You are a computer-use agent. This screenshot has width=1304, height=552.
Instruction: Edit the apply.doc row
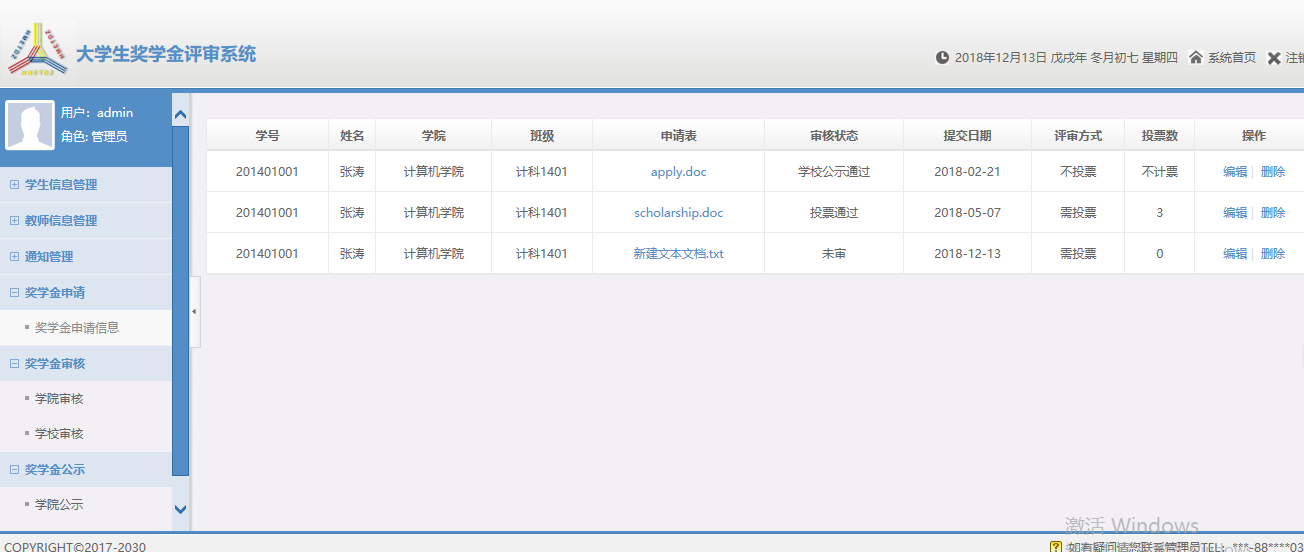[1235, 172]
